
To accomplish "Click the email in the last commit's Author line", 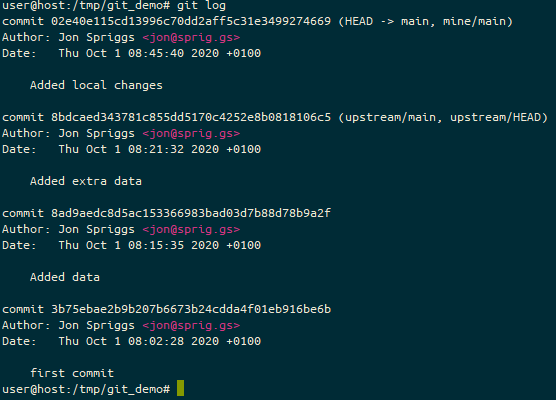I will pos(191,326).
